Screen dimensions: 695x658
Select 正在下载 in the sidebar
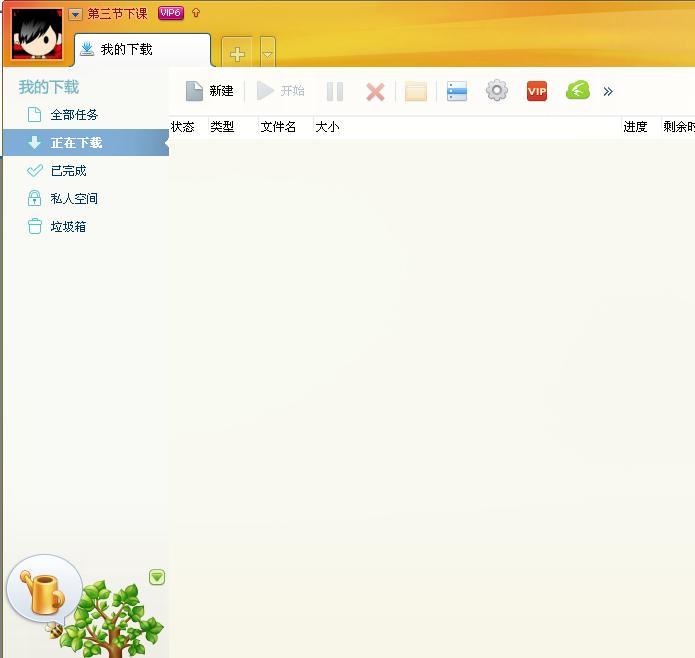(86, 143)
